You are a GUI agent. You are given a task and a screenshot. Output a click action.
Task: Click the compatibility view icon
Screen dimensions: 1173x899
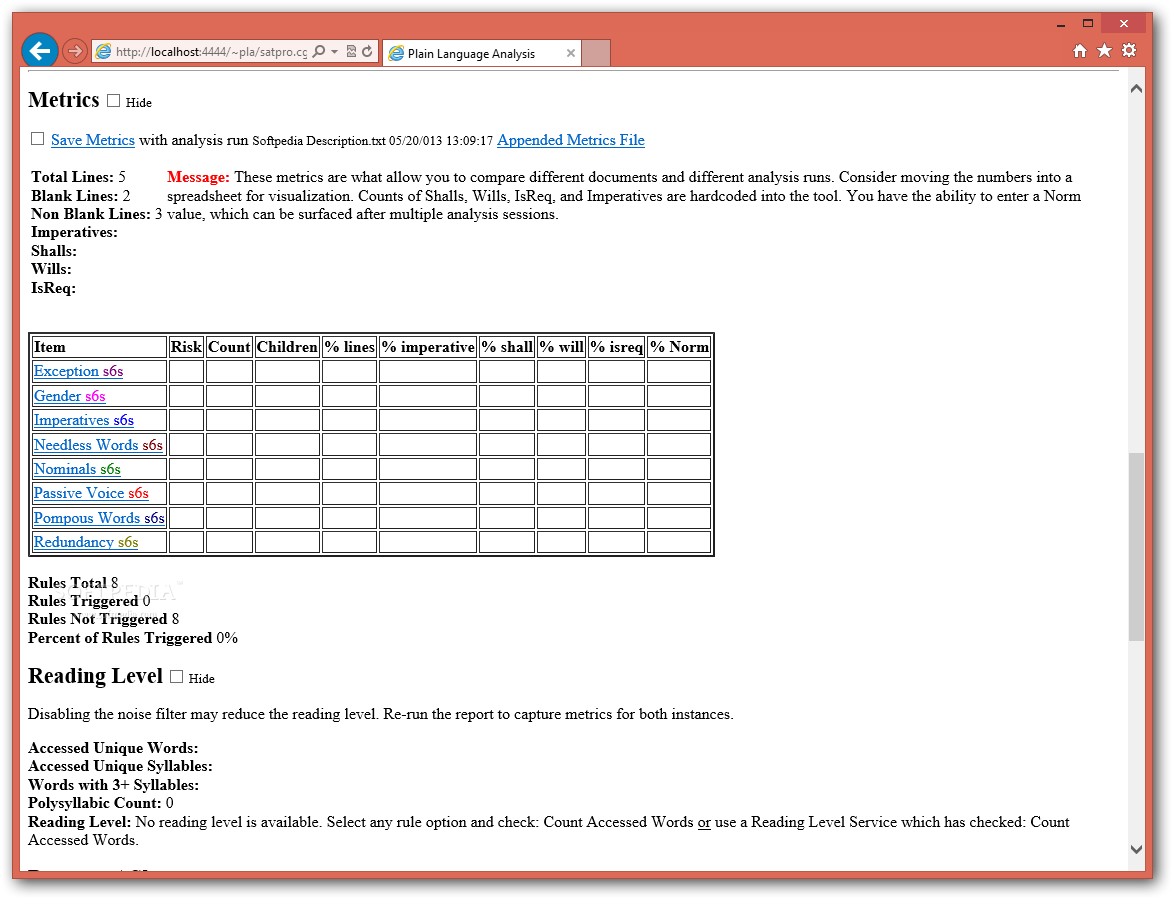pos(351,52)
